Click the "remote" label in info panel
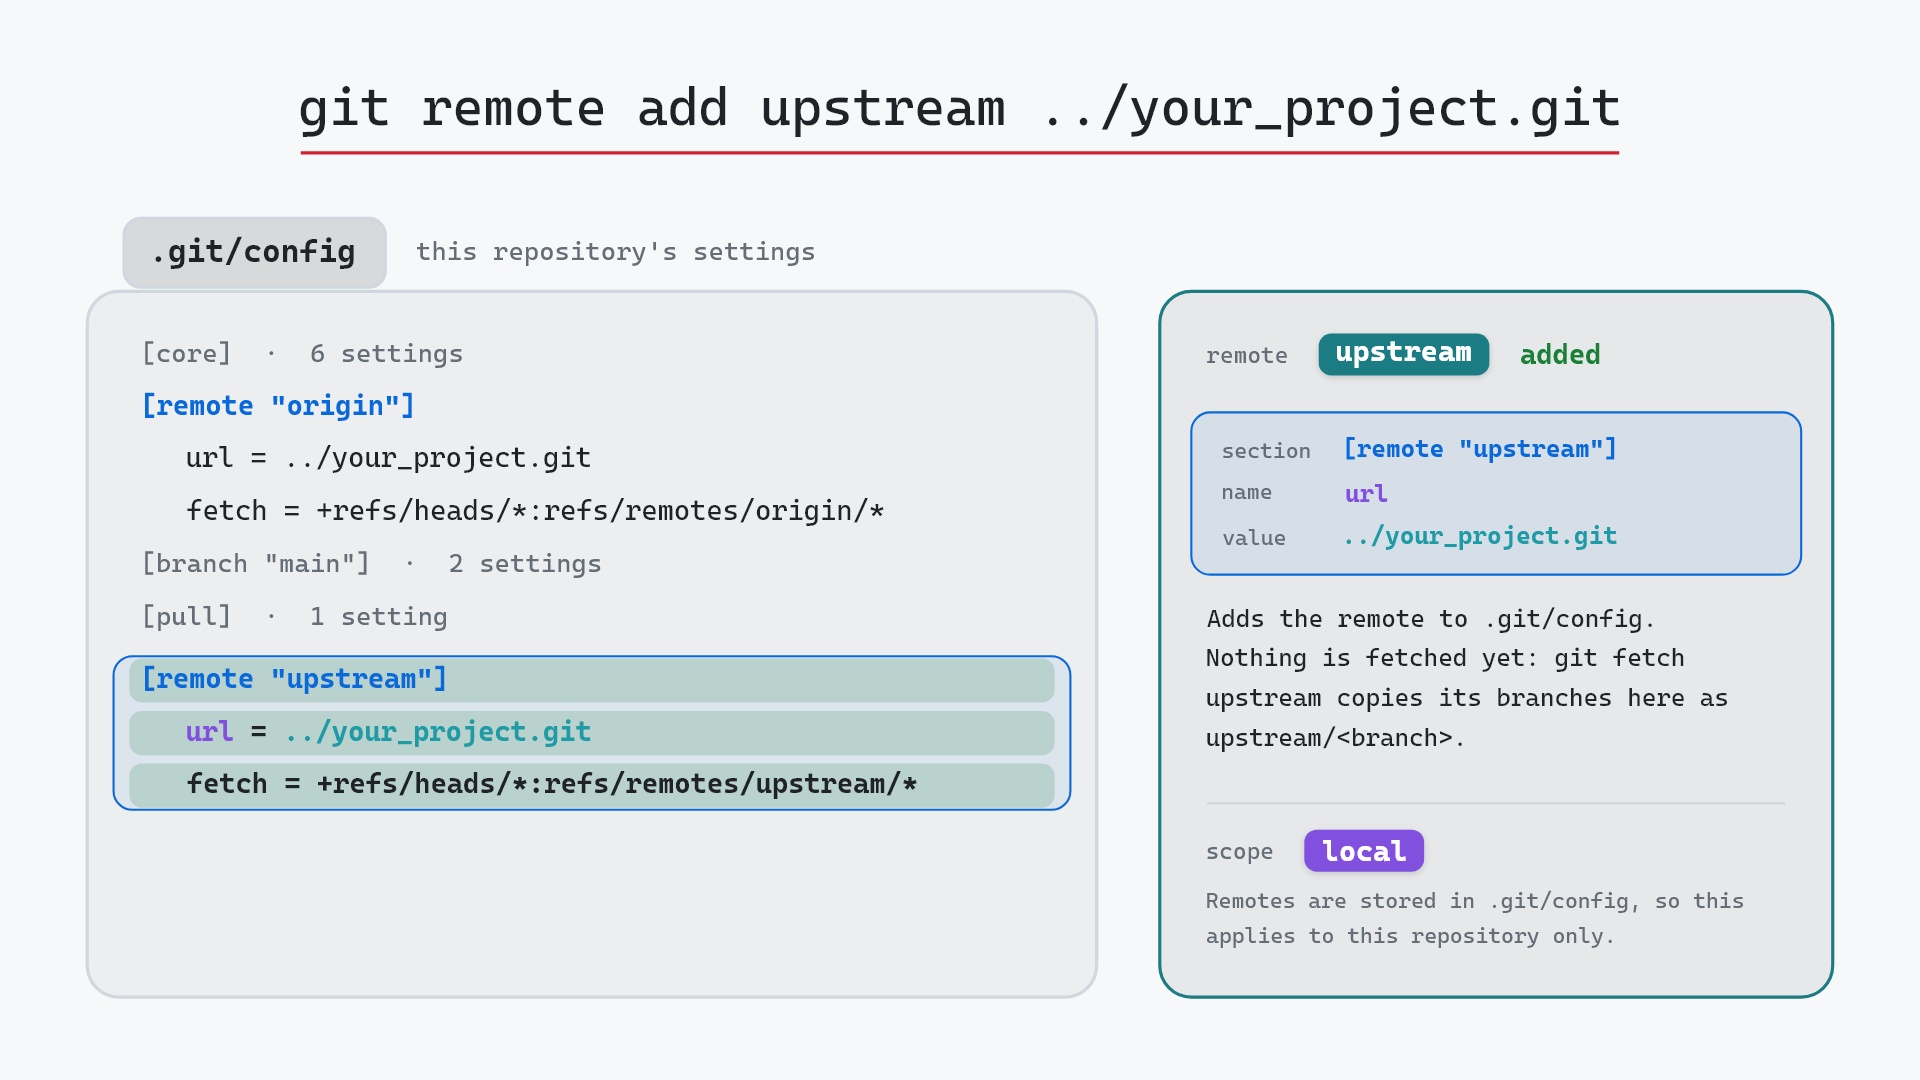The height and width of the screenshot is (1080, 1920). (x=1246, y=356)
